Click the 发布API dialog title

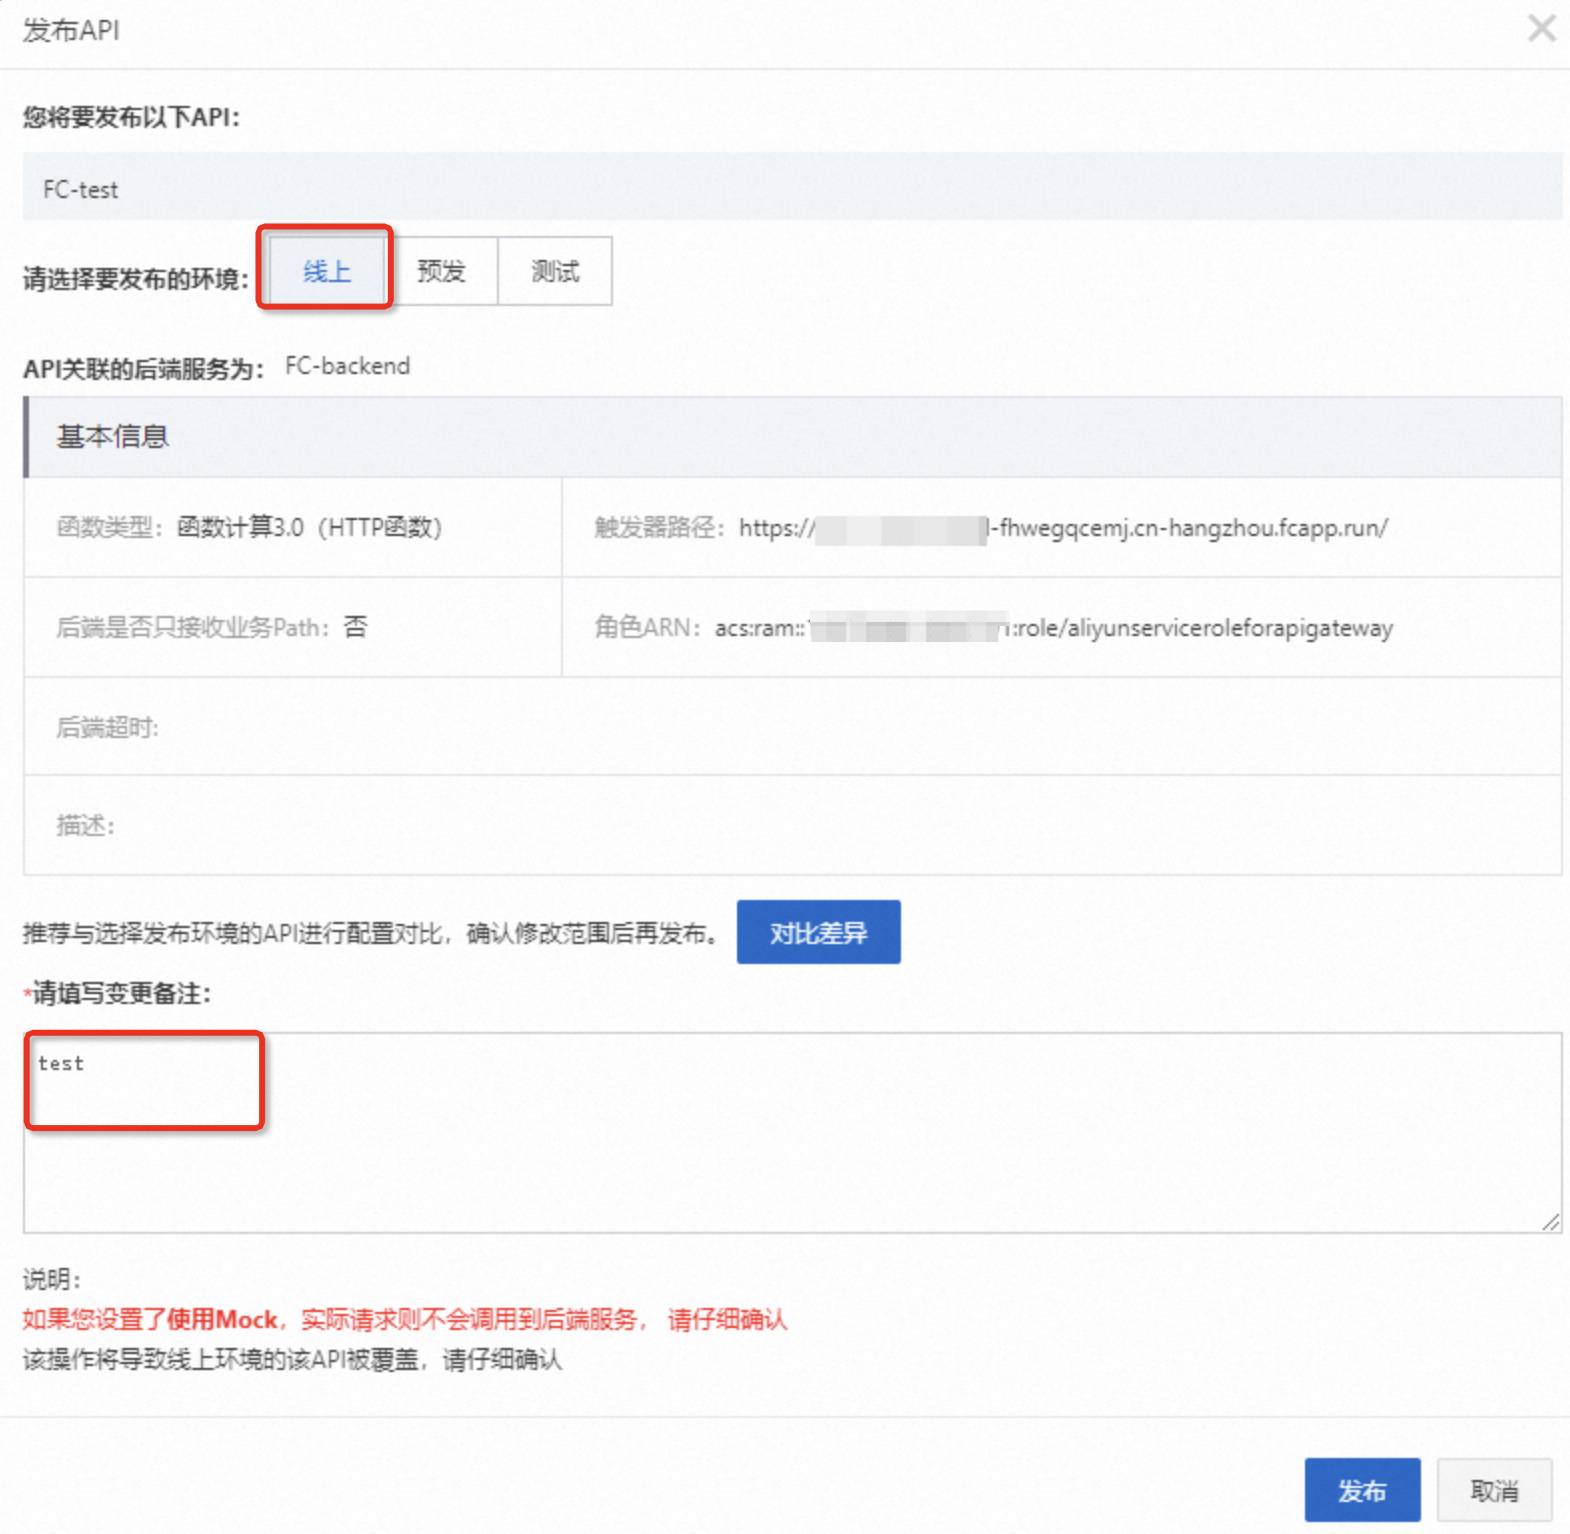click(x=71, y=30)
